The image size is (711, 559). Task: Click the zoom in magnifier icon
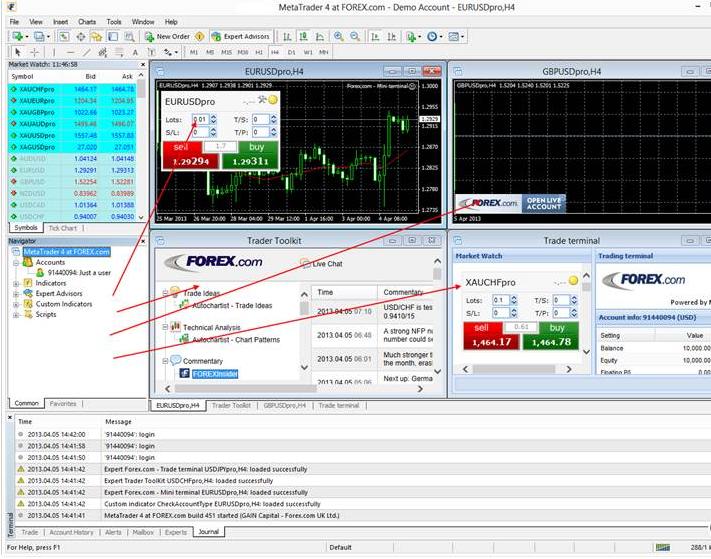point(339,37)
